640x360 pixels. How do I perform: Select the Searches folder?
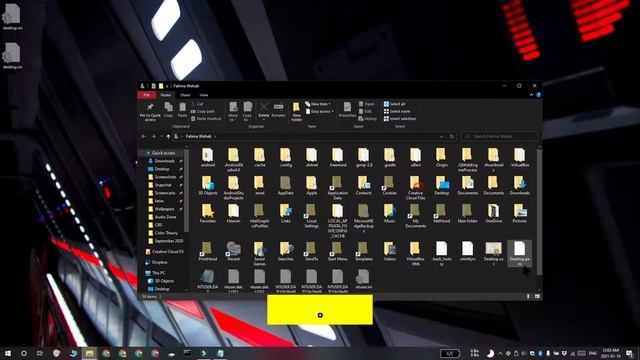pos(285,251)
